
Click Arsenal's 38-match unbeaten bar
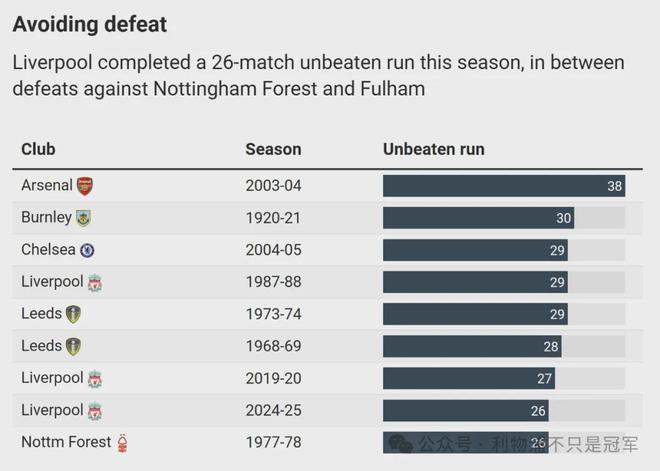[503, 186]
